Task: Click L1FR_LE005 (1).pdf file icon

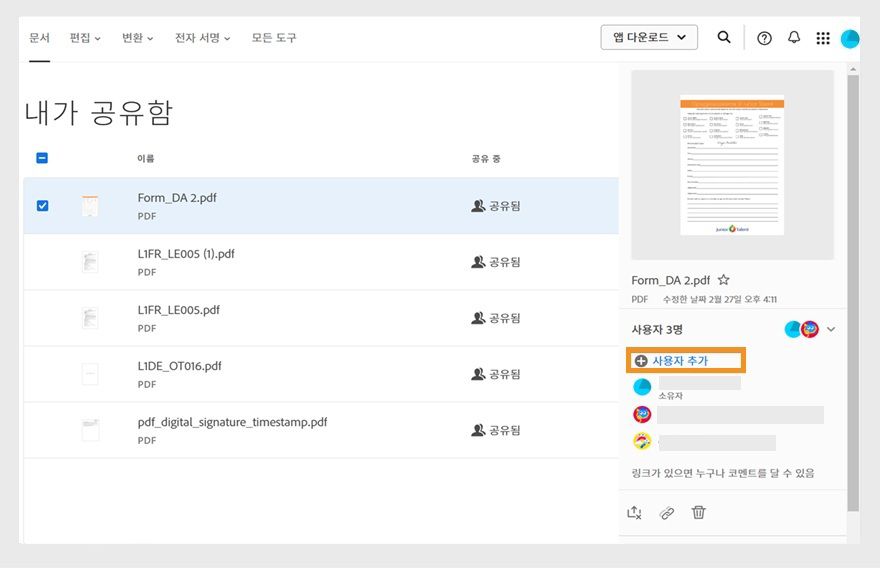Action: tap(90, 262)
